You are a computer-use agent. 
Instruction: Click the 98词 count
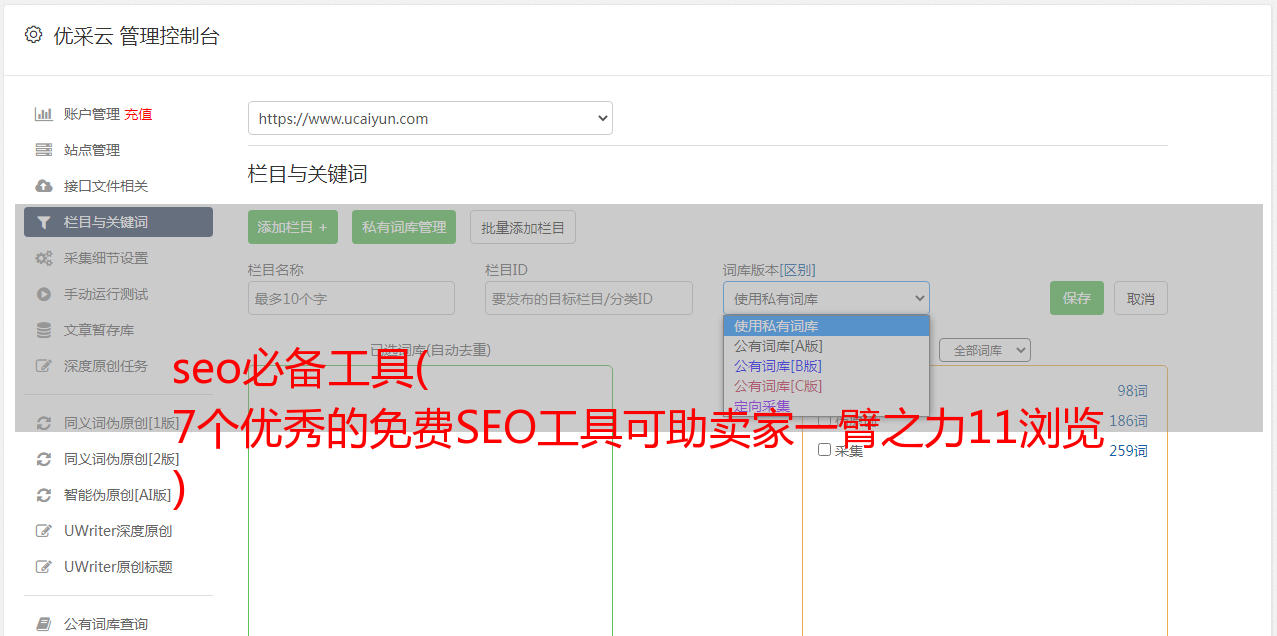tap(1132, 391)
